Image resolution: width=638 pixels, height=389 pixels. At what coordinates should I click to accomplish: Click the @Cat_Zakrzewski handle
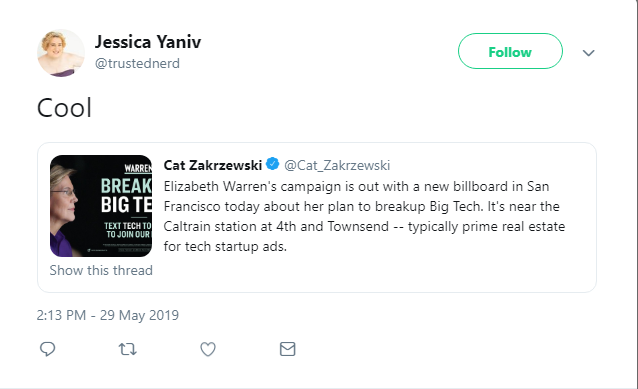337,165
